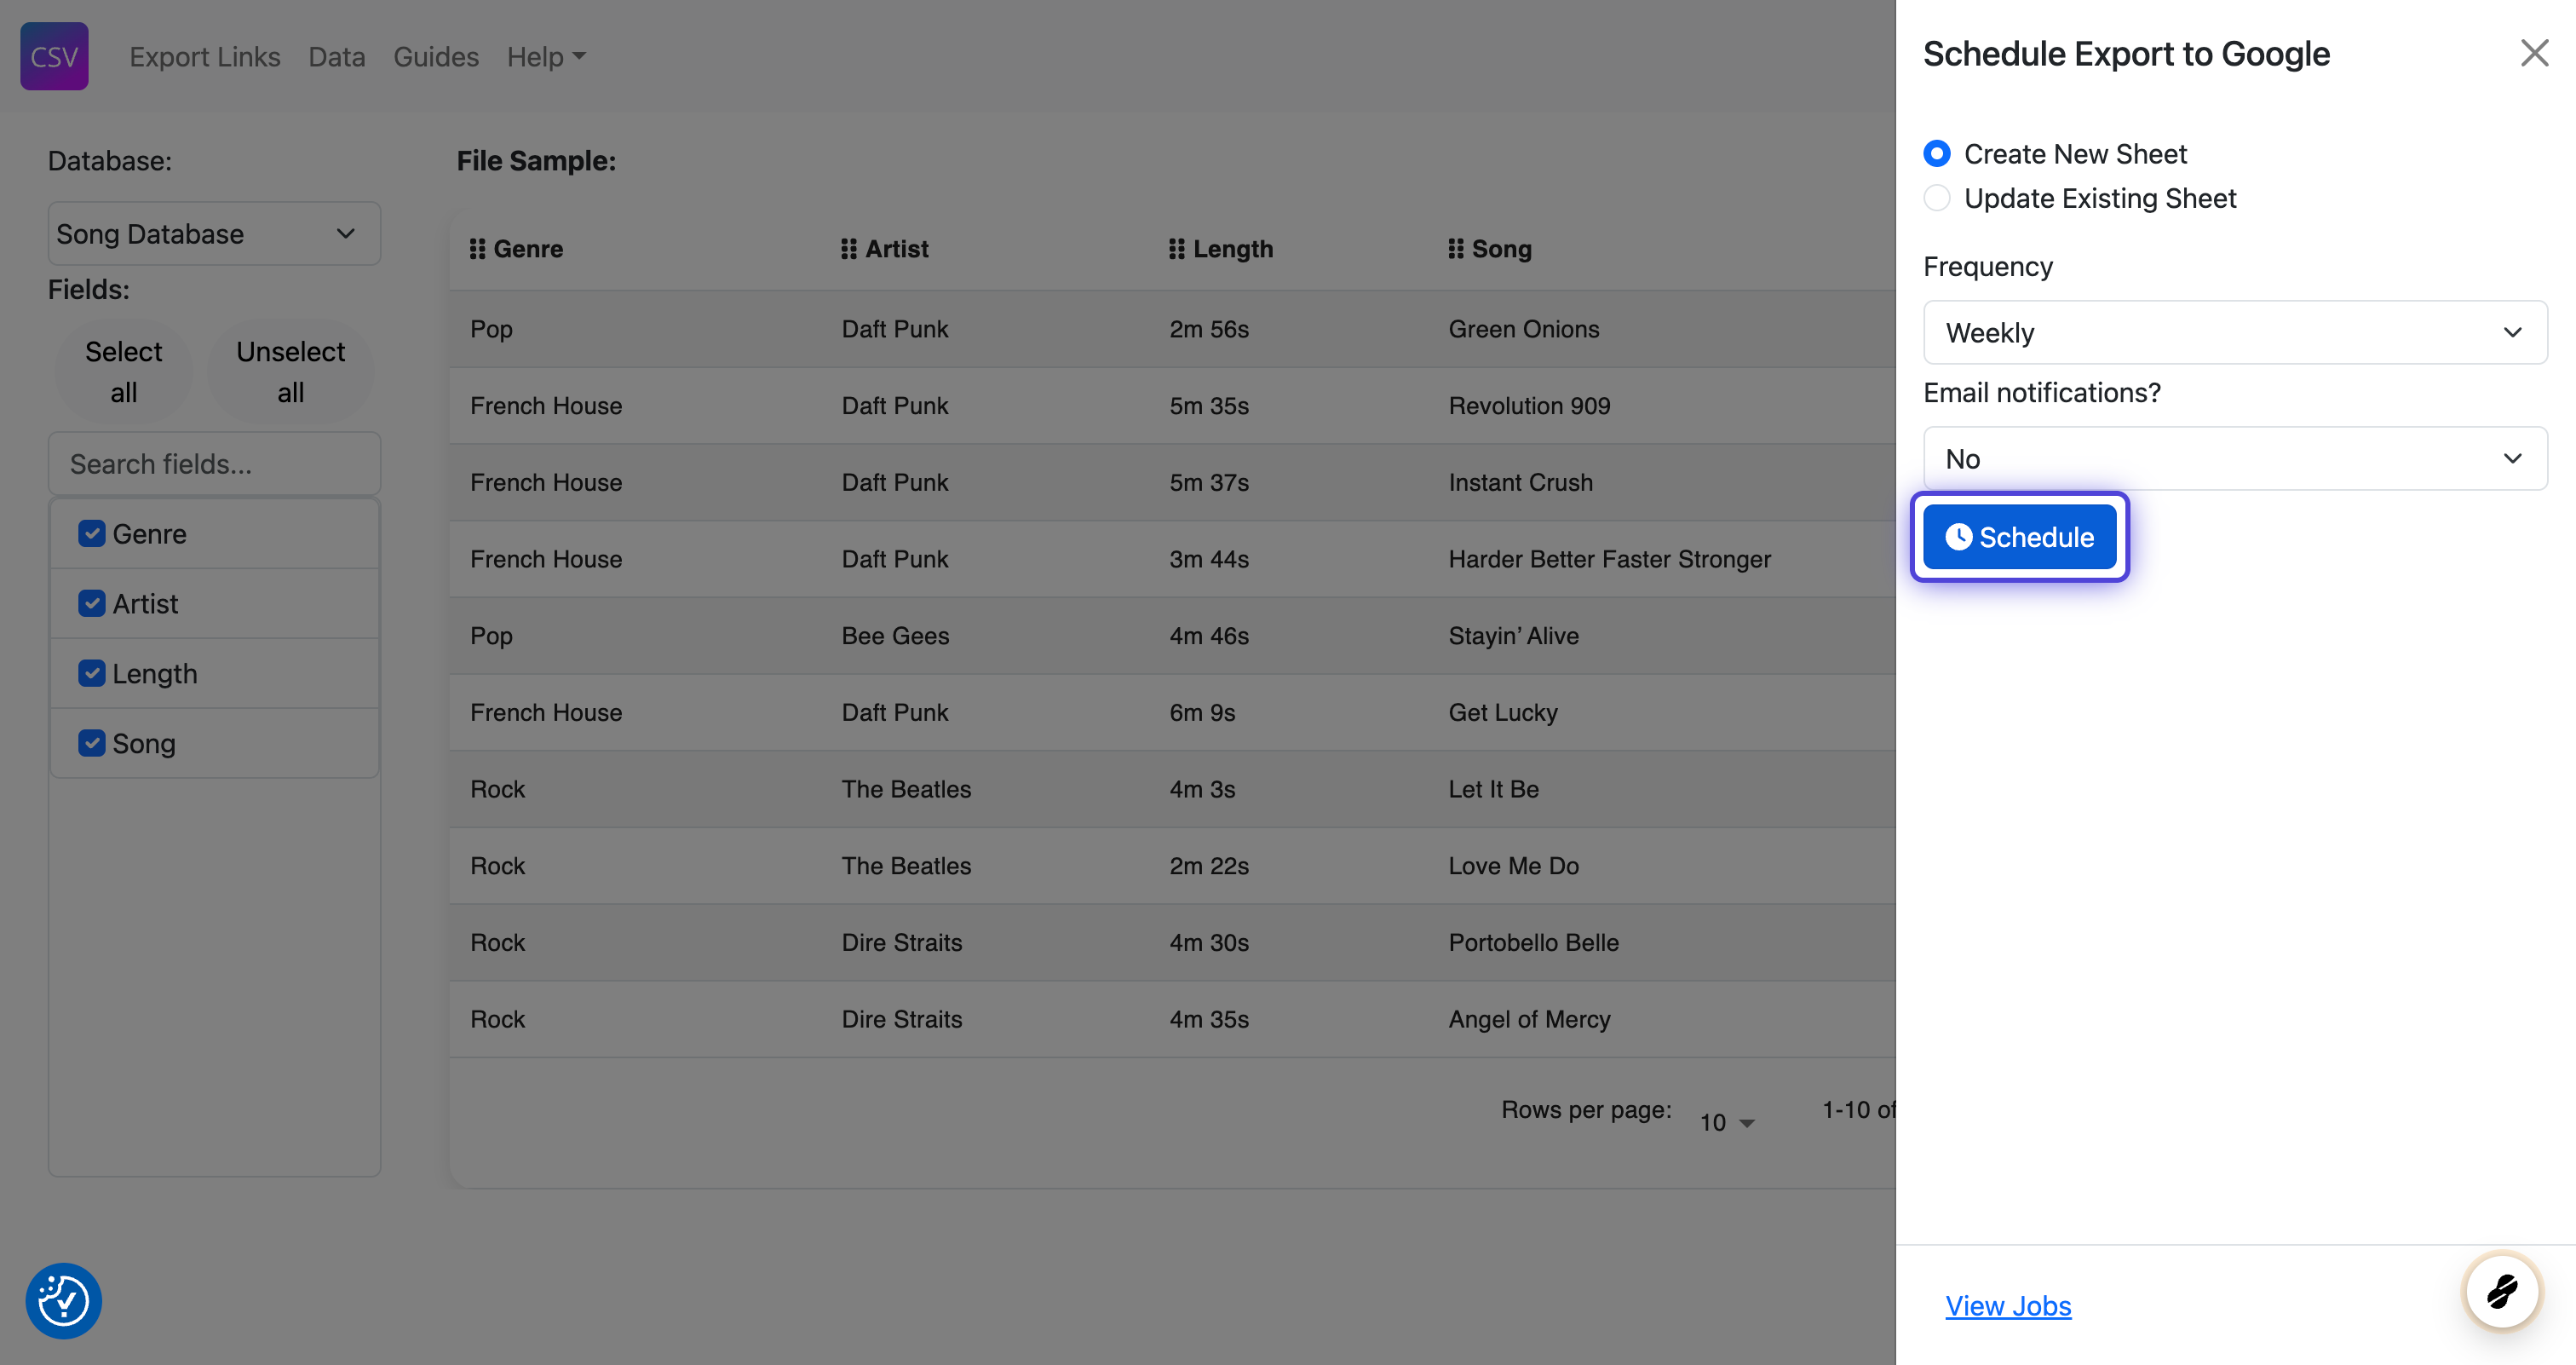Open the Help dropdown menu
Image resolution: width=2576 pixels, height=1365 pixels.
pyautogui.click(x=545, y=57)
